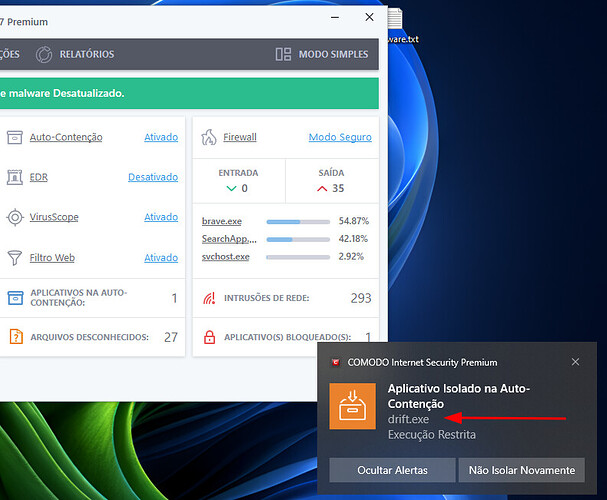
Task: Click the Não Isolar Novamente button
Action: click(x=521, y=470)
